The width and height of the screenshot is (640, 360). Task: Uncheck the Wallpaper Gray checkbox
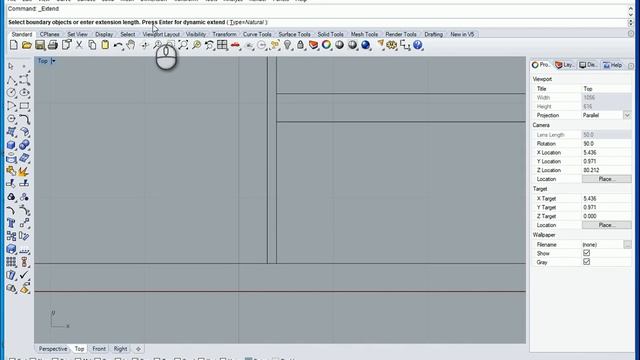tap(587, 262)
